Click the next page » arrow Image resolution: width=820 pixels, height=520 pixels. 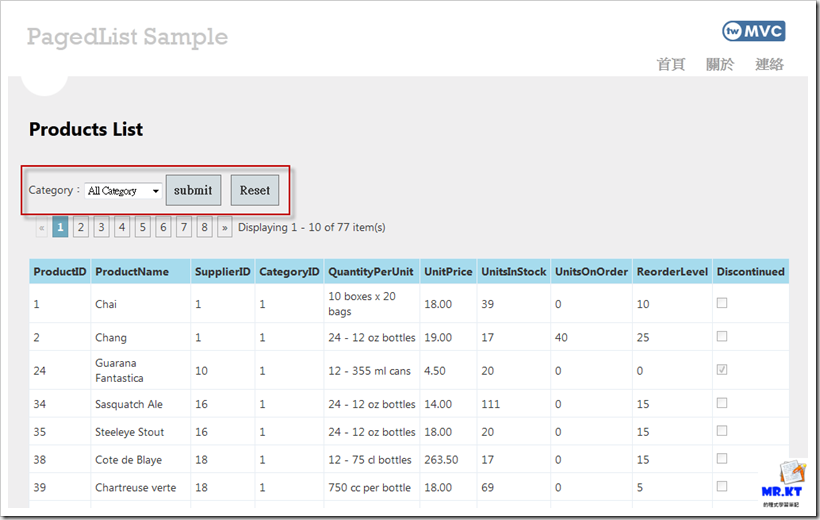[225, 228]
